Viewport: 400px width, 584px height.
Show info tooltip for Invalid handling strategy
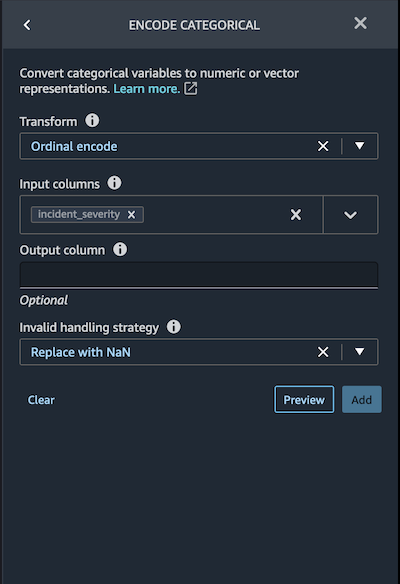(174, 327)
